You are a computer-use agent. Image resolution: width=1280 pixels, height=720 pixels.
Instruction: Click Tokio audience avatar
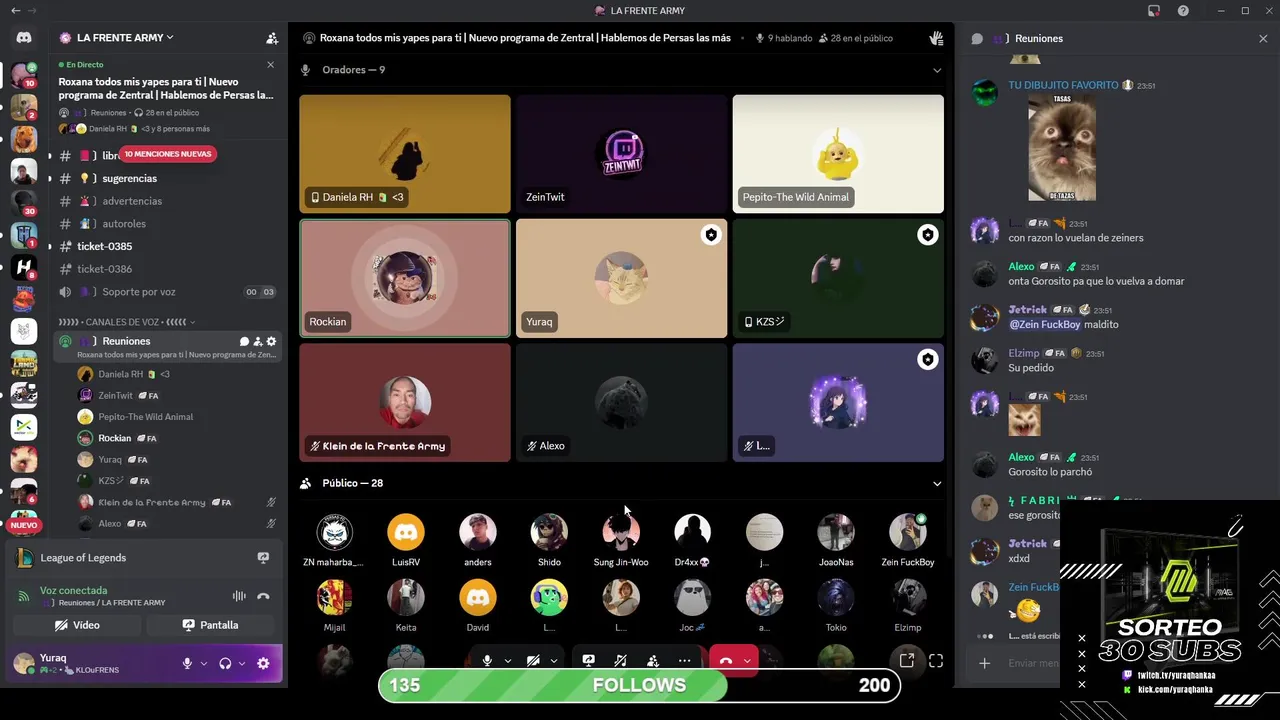pyautogui.click(x=836, y=597)
